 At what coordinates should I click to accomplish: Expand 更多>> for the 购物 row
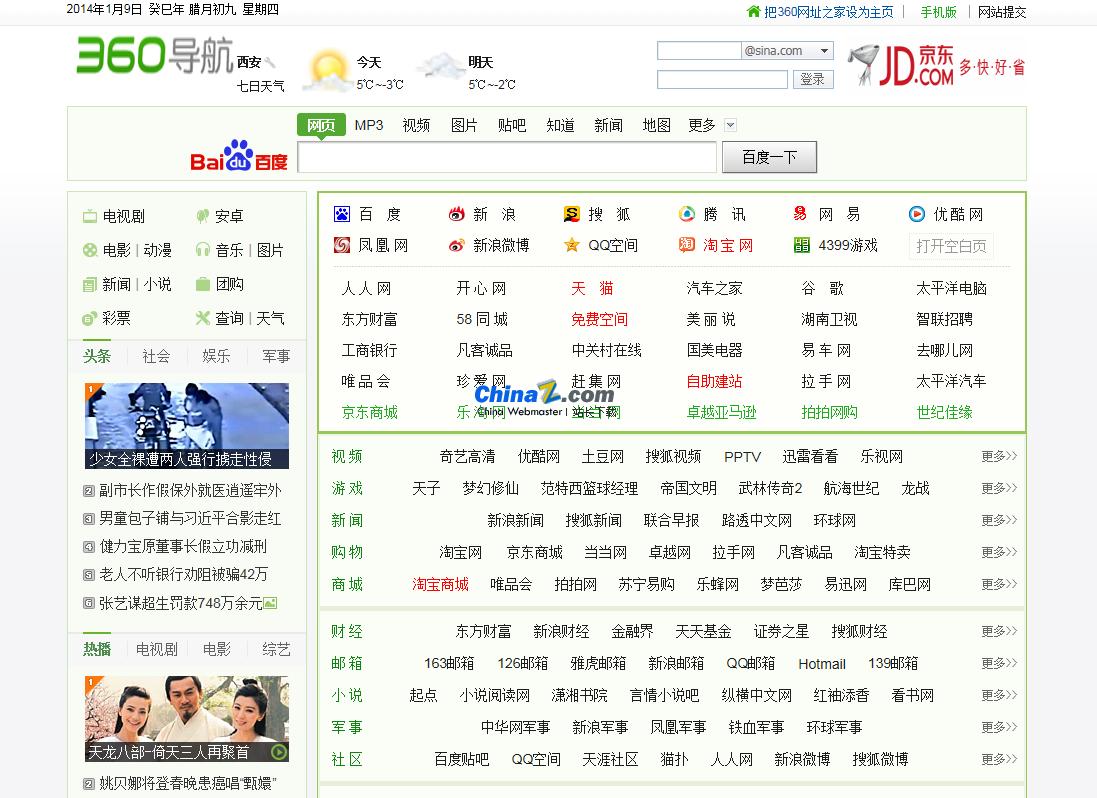999,553
